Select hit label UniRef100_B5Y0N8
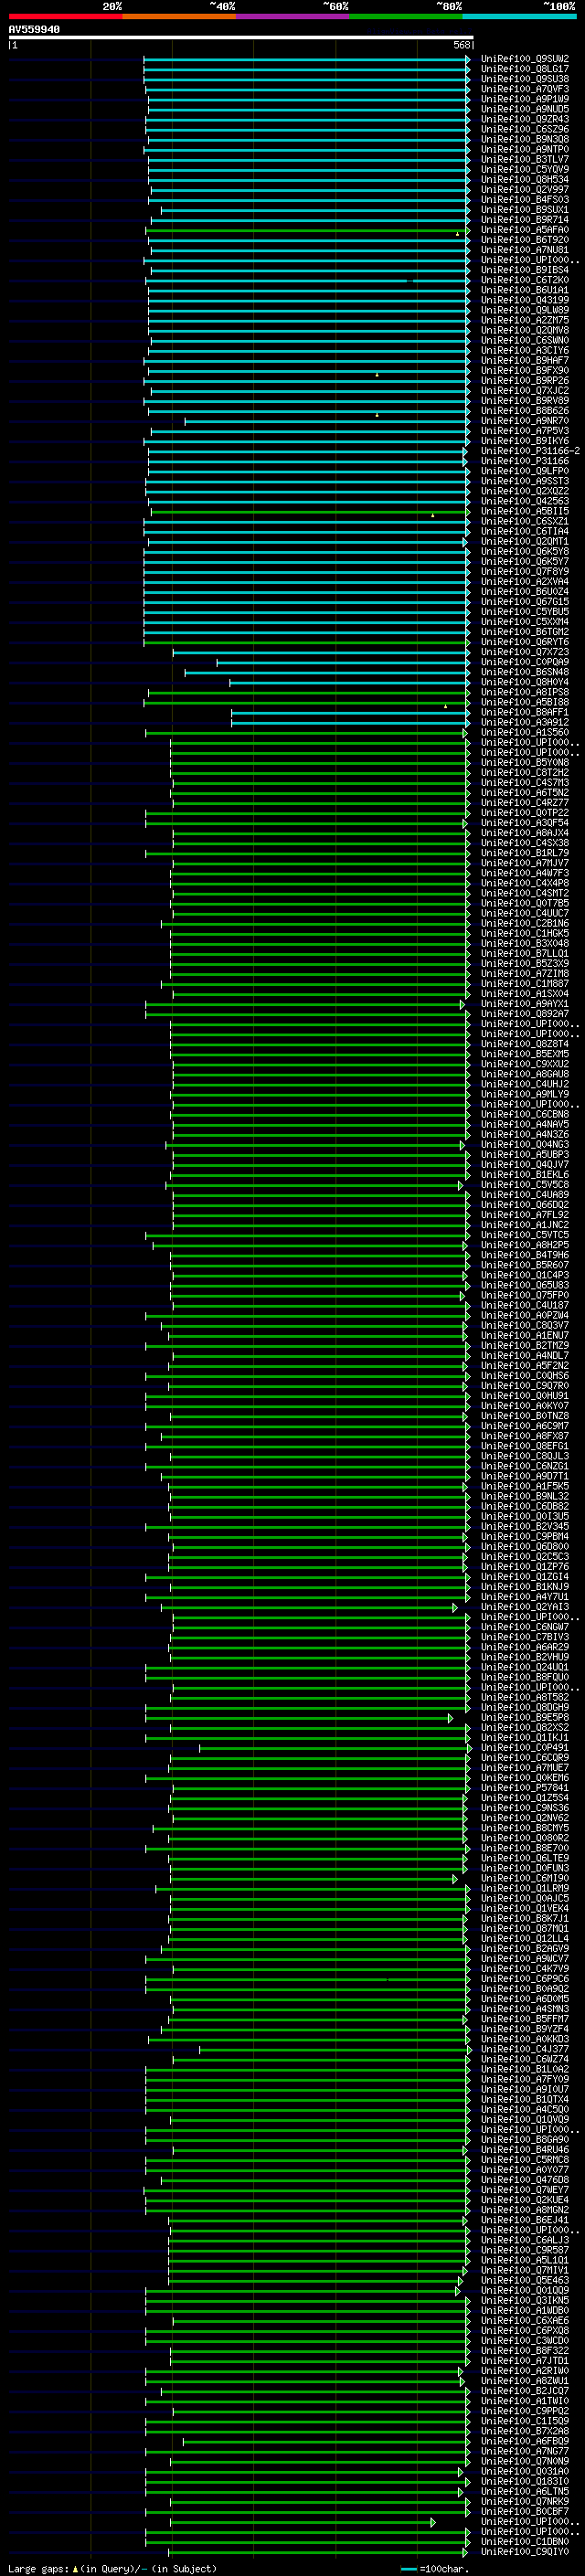585x2576 pixels. click(524, 763)
